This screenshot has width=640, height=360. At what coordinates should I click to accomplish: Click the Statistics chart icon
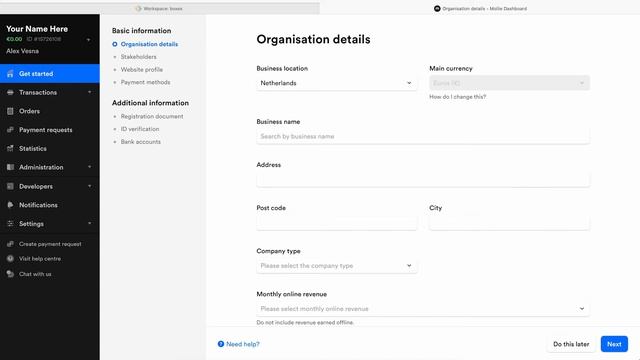(x=10, y=149)
